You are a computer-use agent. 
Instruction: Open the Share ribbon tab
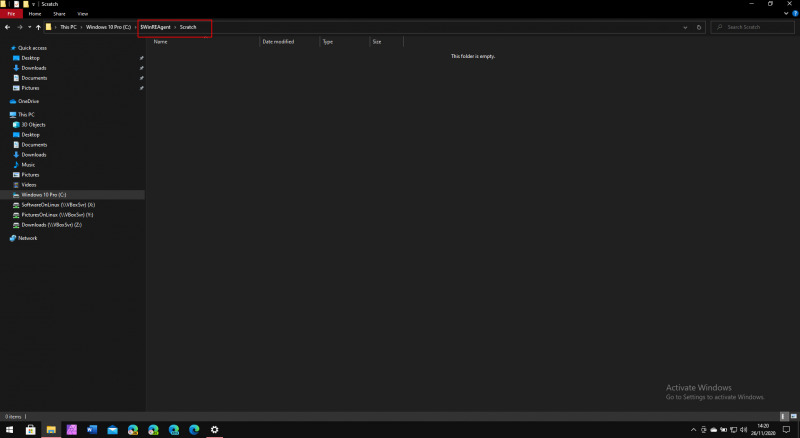coord(59,15)
